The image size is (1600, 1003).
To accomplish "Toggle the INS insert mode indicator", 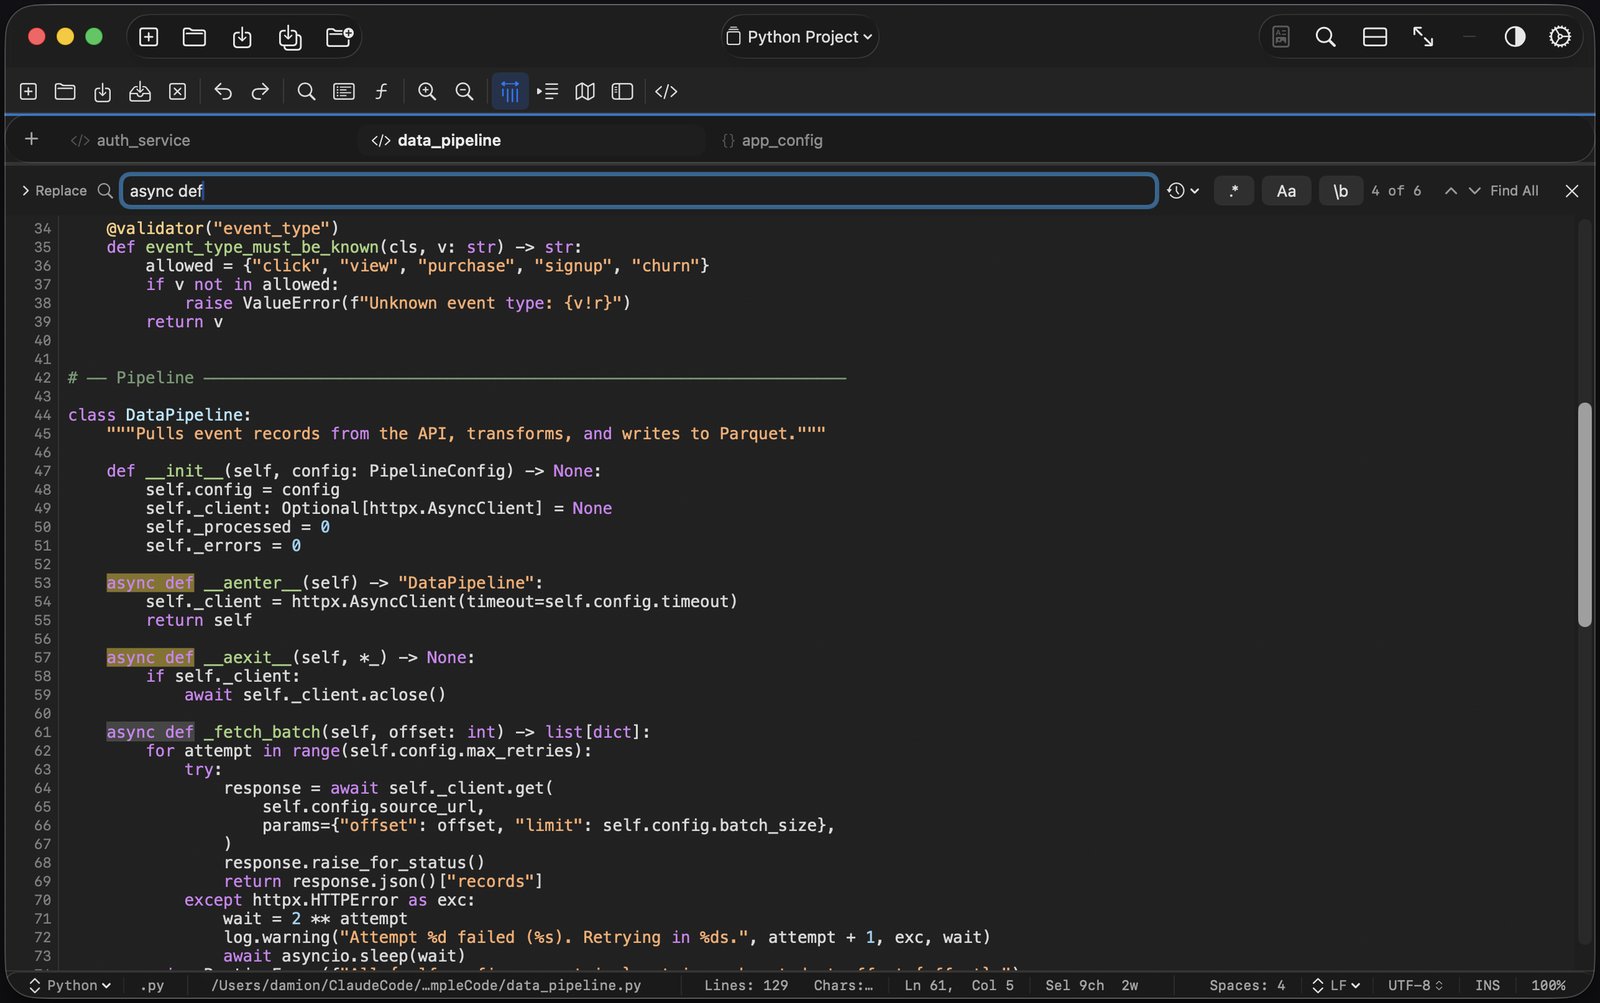I will tap(1488, 986).
